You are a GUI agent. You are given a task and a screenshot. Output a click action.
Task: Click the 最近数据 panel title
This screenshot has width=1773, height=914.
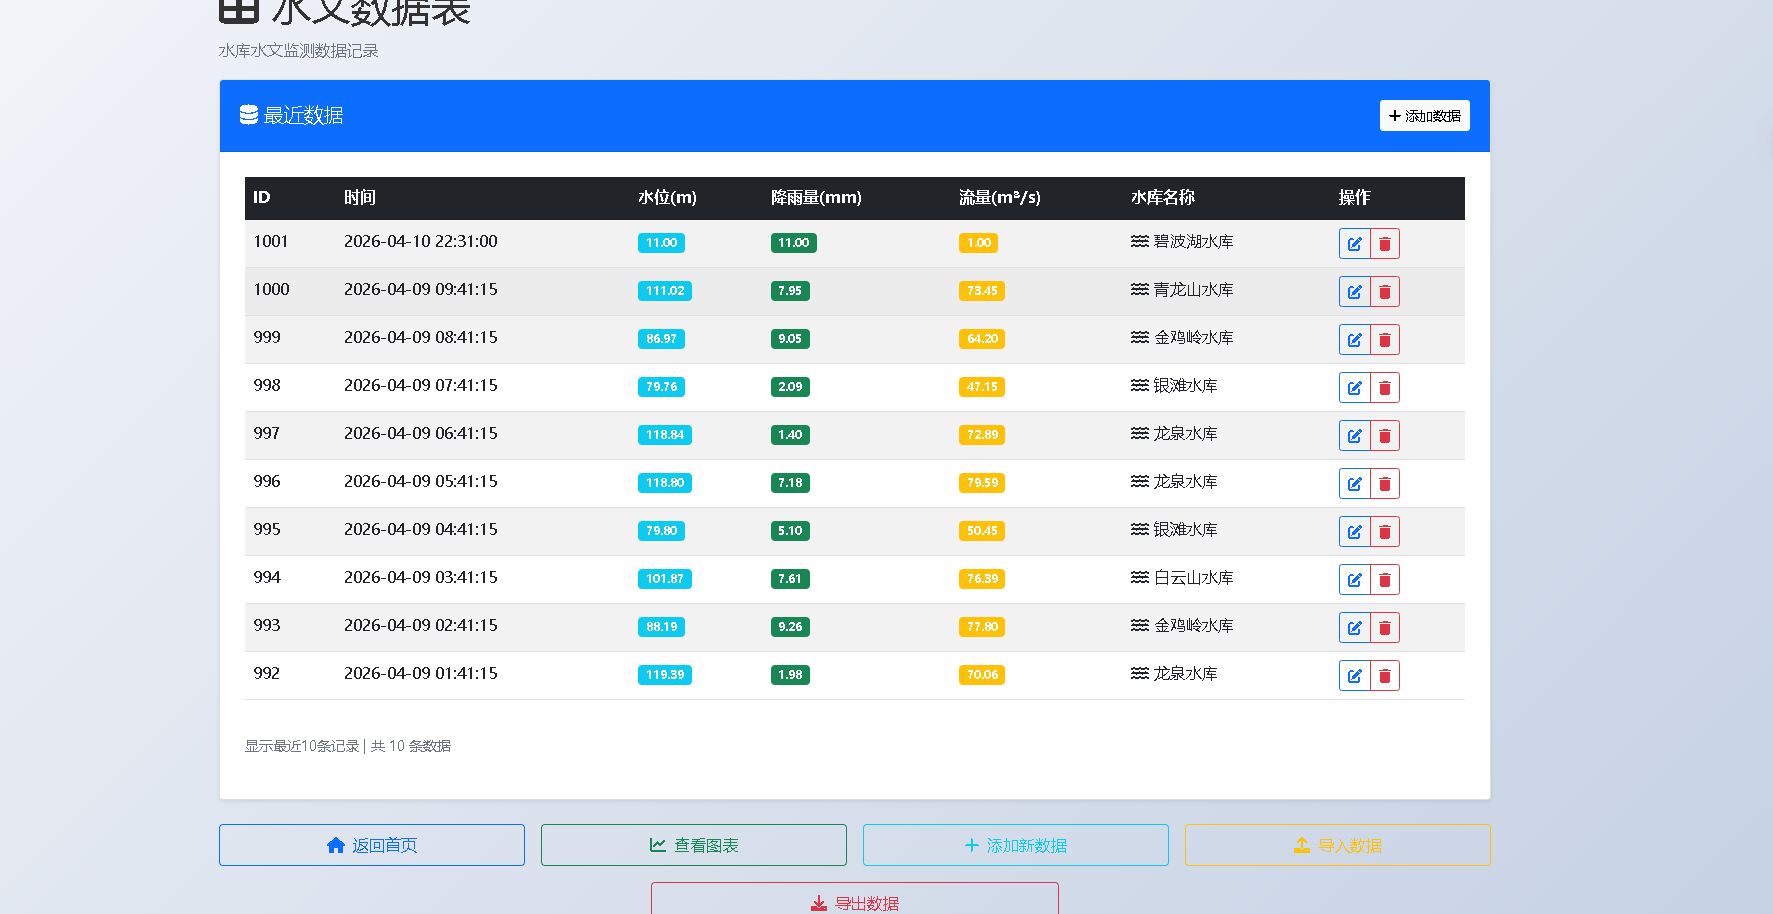(x=303, y=116)
